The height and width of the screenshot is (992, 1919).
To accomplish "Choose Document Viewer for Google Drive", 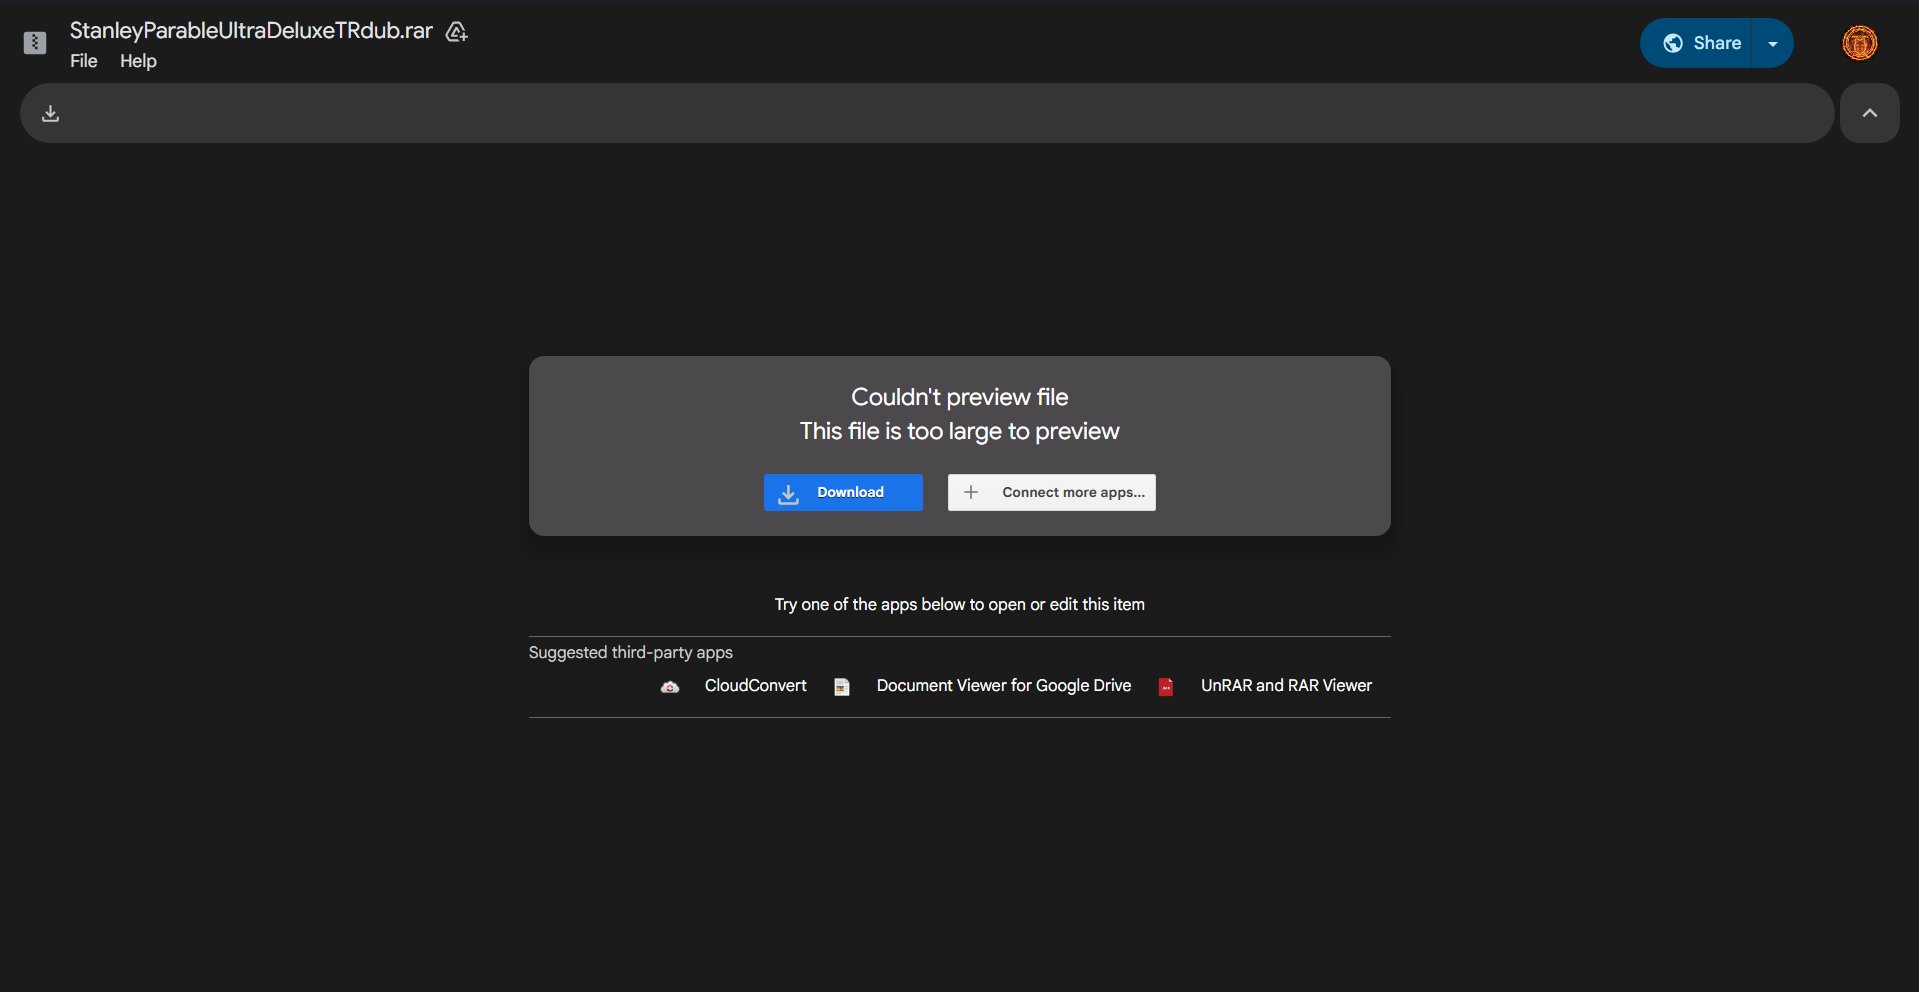I will tap(1003, 685).
